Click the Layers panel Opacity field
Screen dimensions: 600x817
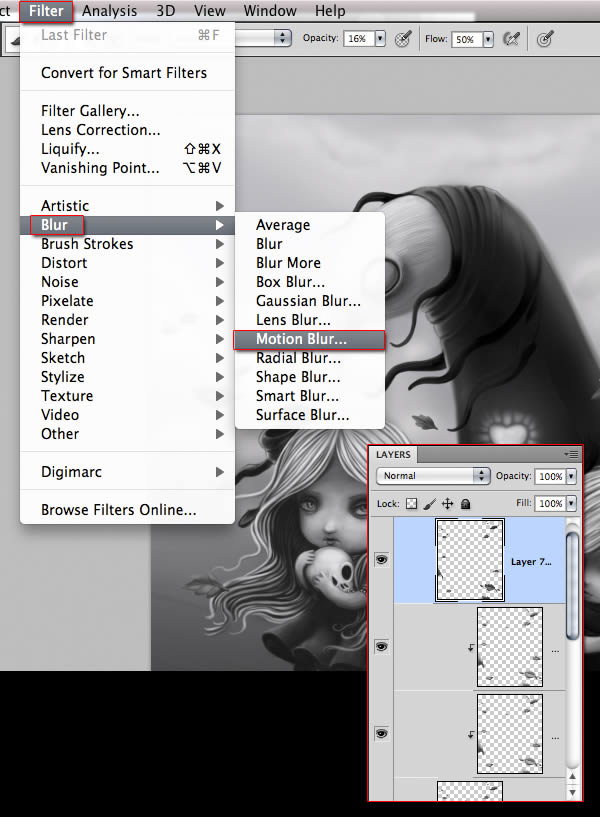click(551, 476)
